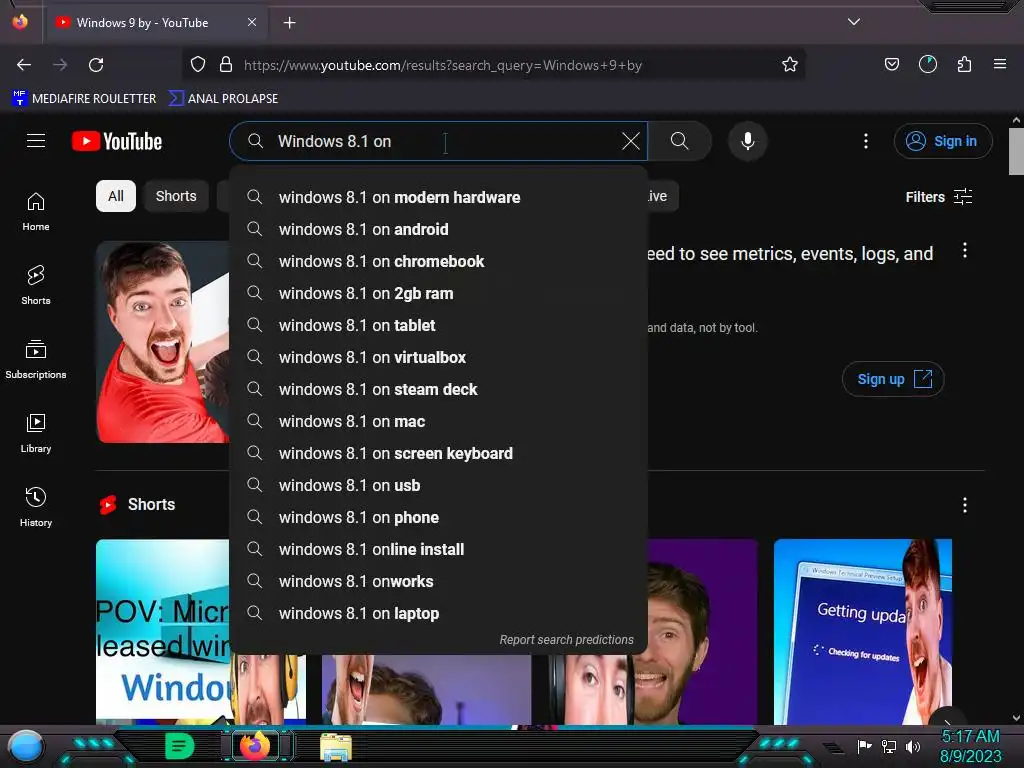
Task: Open Shorts shelf three-dot menu
Action: pyautogui.click(x=965, y=505)
